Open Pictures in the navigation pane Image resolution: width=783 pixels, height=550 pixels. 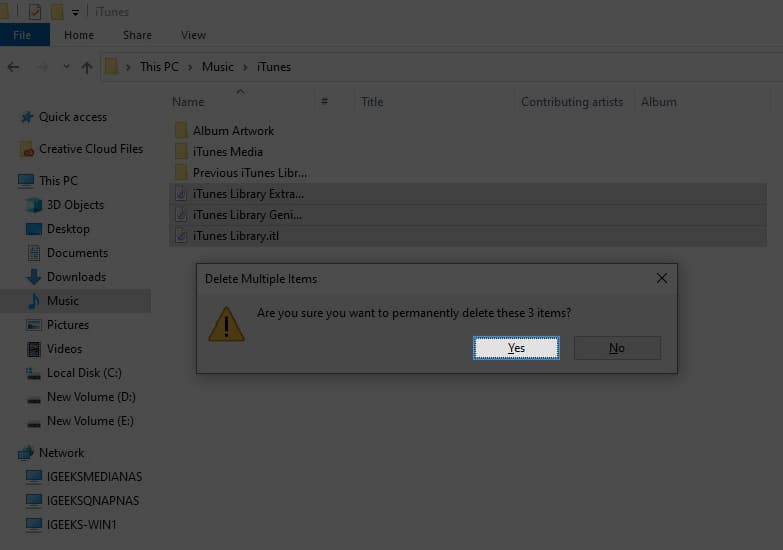pyautogui.click(x=68, y=325)
